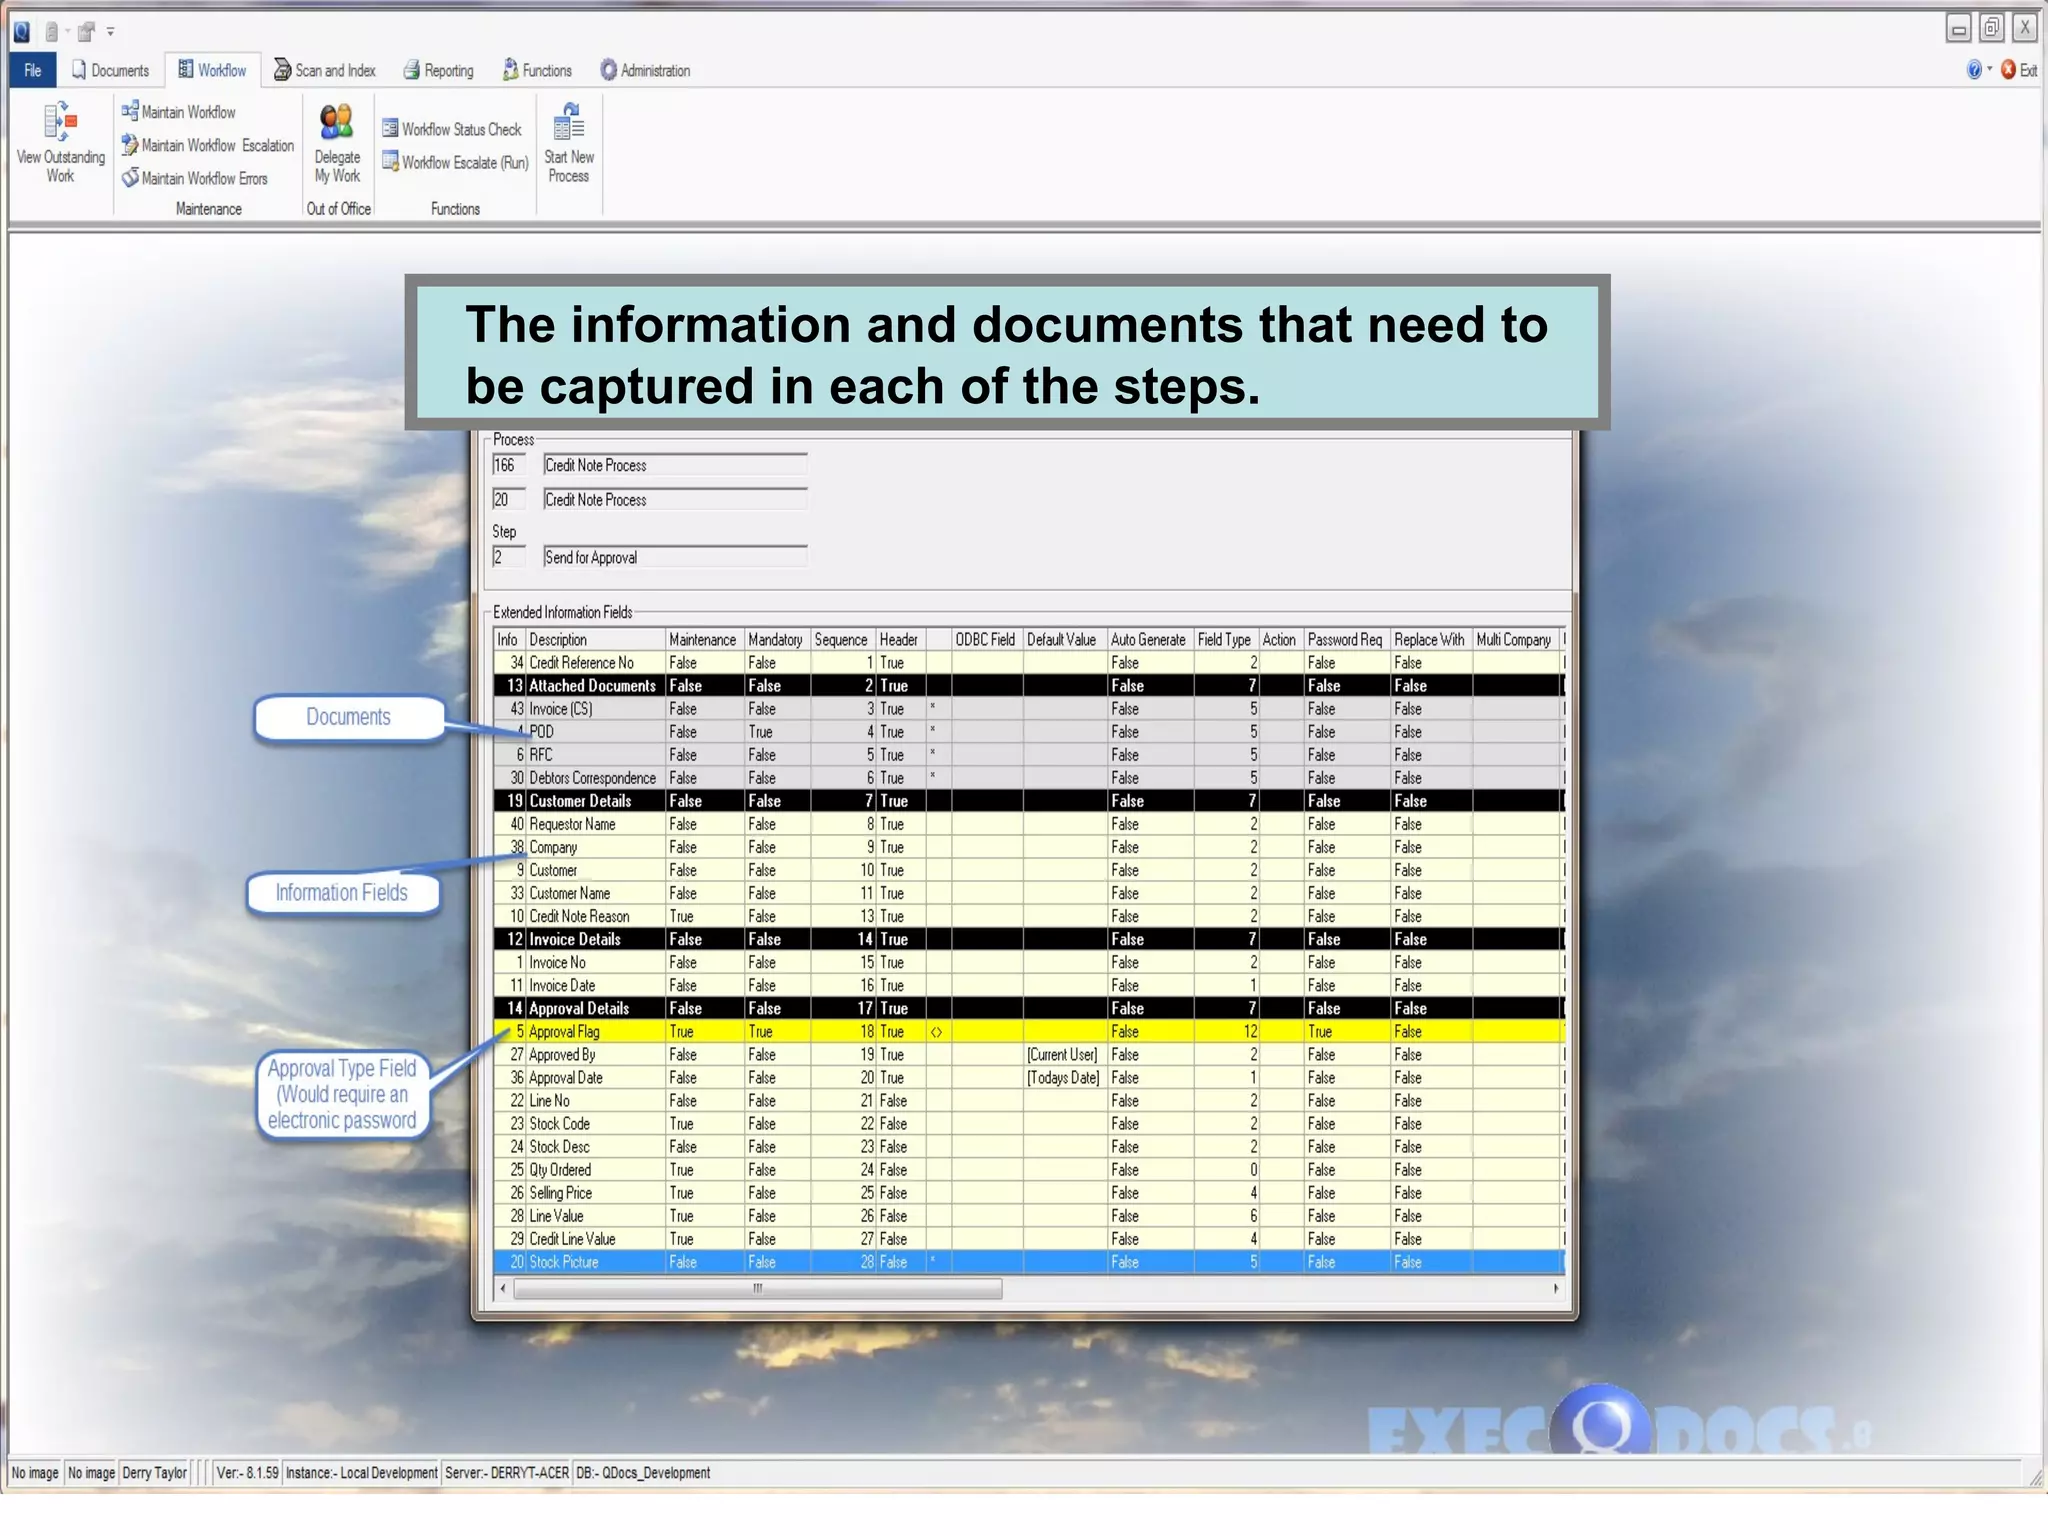Select the RFC row
Image resolution: width=2048 pixels, height=1536 pixels.
click(x=1028, y=754)
